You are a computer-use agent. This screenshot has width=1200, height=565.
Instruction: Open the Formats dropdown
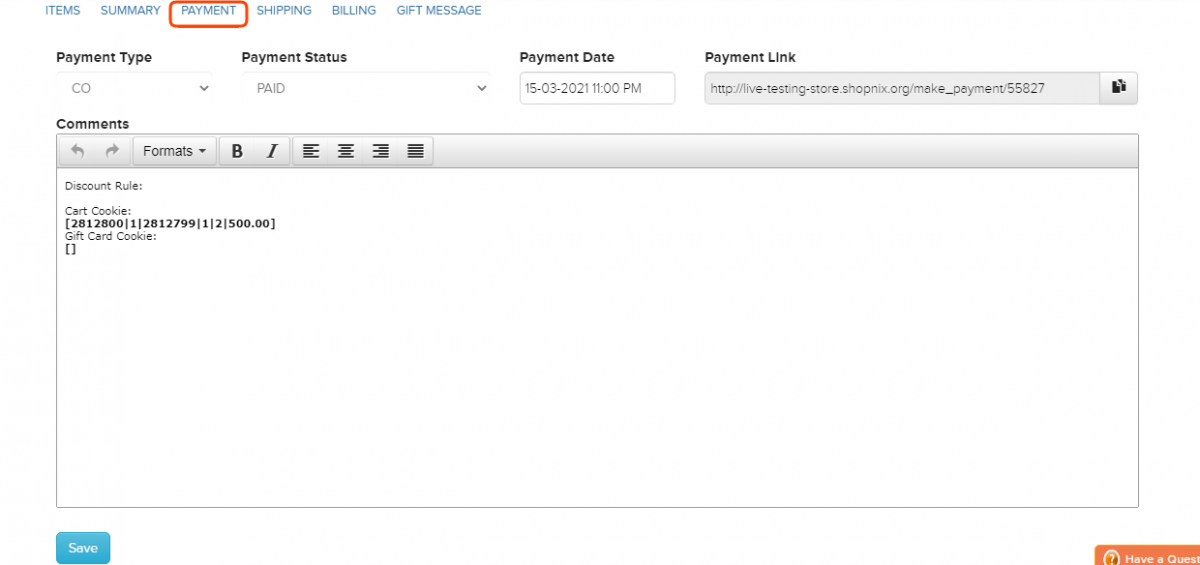click(x=174, y=151)
